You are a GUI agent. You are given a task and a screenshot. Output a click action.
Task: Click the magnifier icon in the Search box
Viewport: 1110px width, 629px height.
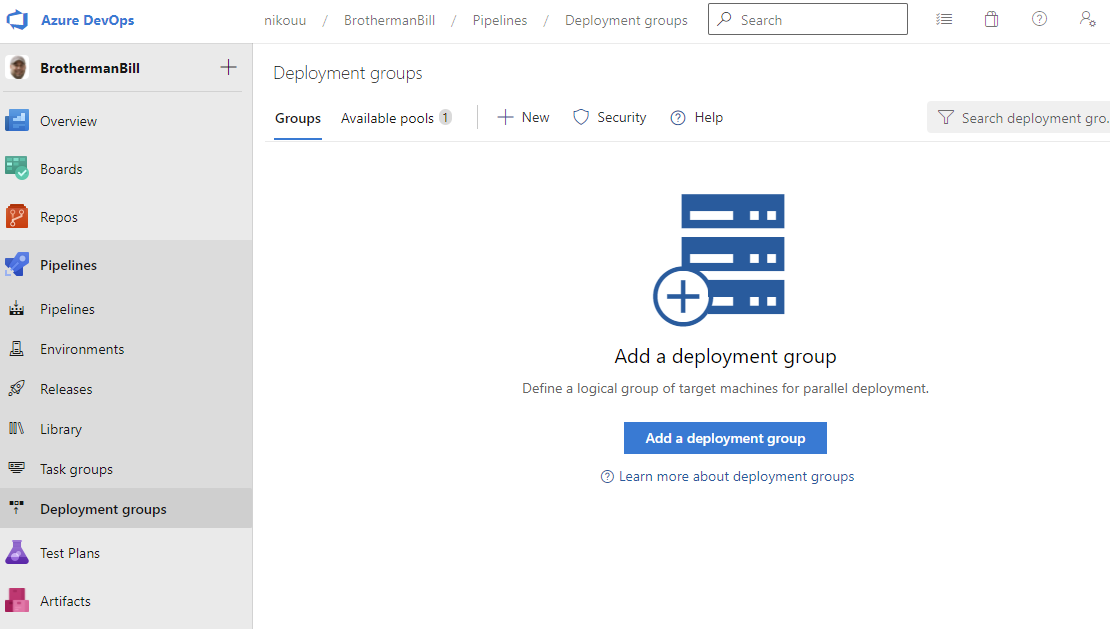click(x=724, y=19)
